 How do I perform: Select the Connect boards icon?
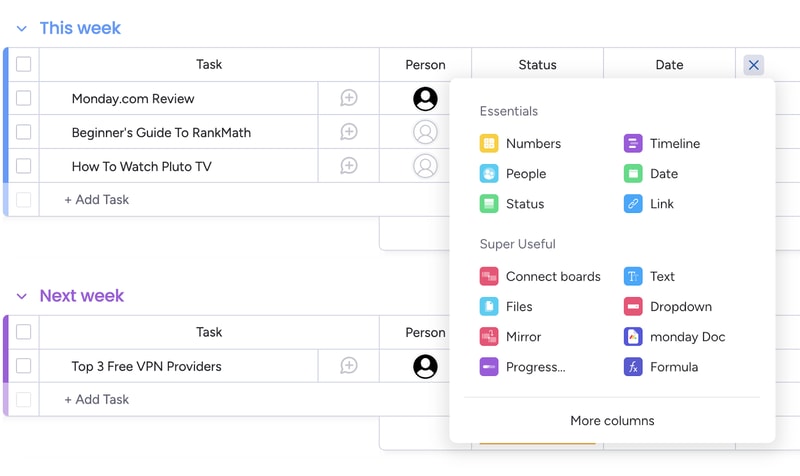[489, 276]
